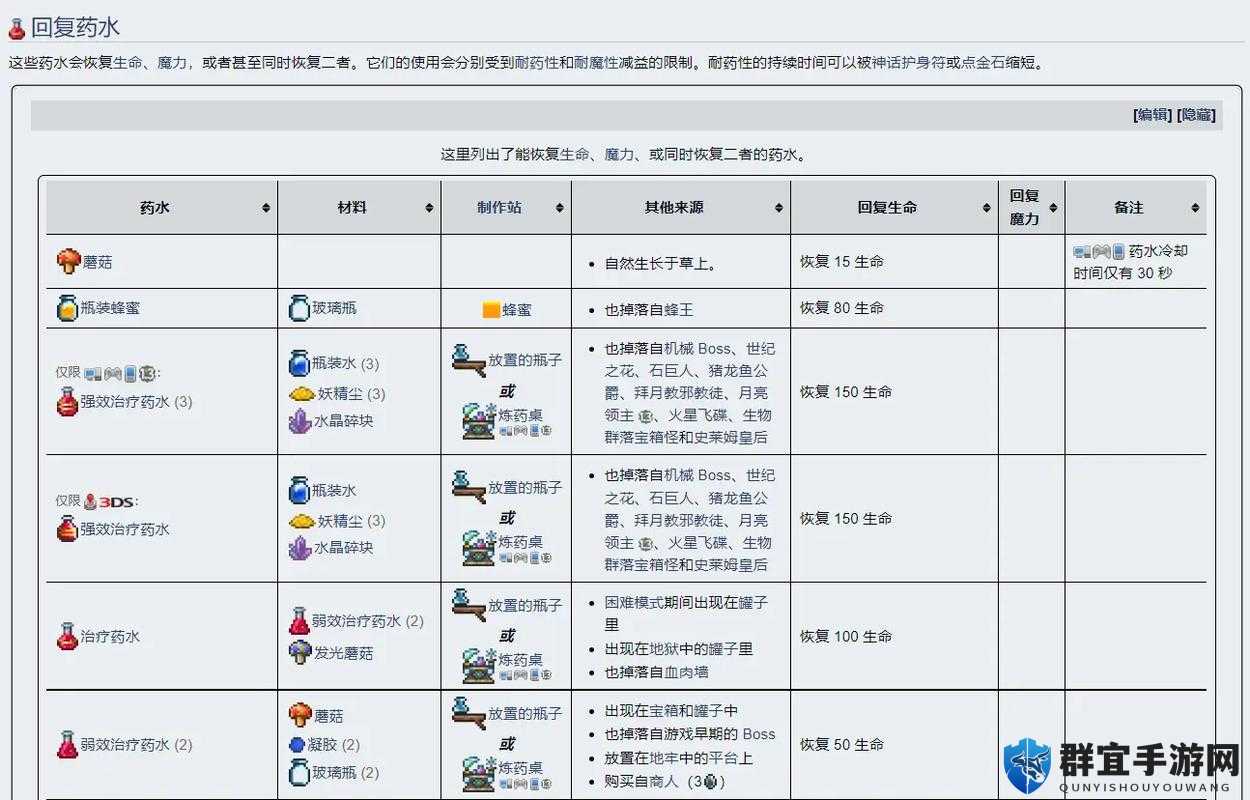Open the 商人 link
Viewport: 1250px width, 800px height.
[664, 782]
